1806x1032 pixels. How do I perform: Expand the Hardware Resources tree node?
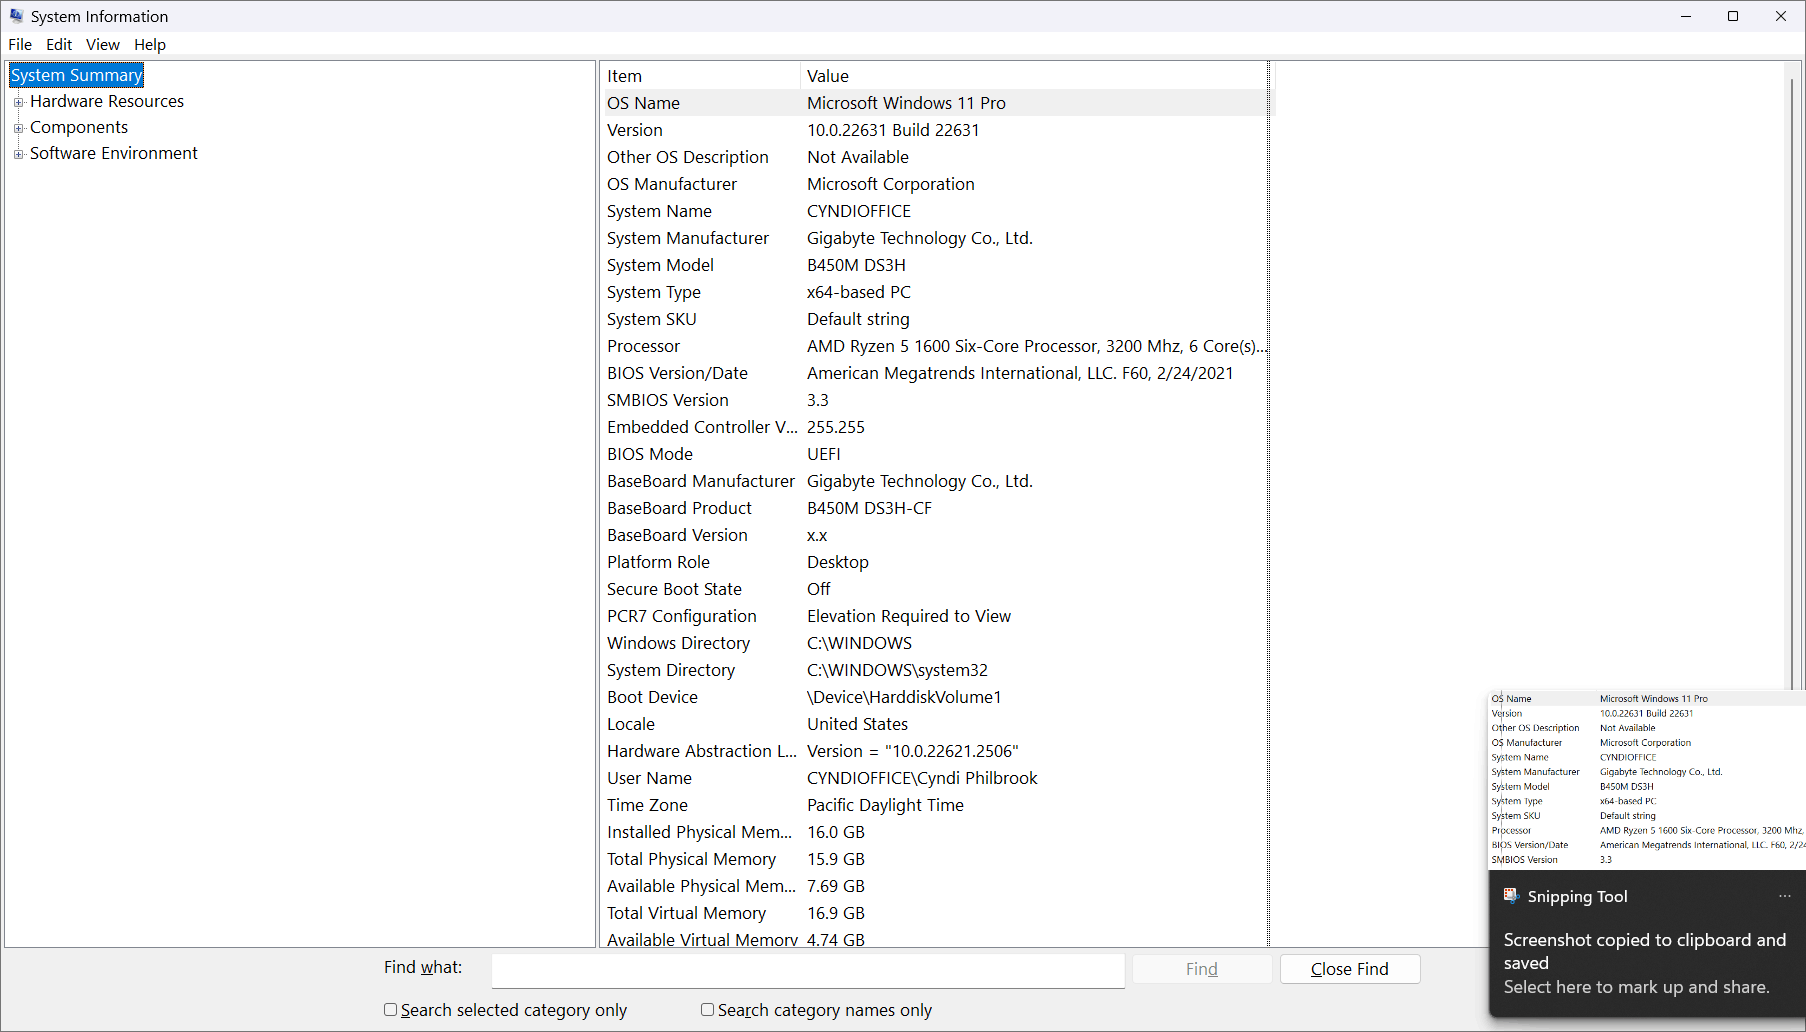18,102
